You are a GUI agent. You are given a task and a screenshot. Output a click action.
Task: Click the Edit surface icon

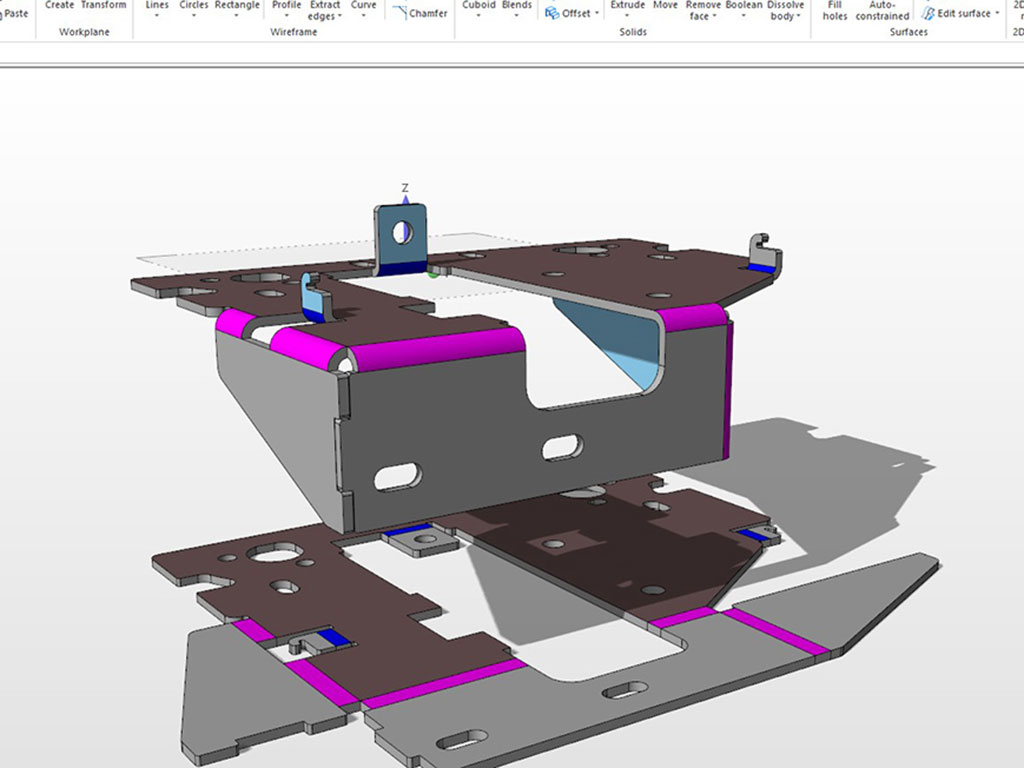(929, 13)
